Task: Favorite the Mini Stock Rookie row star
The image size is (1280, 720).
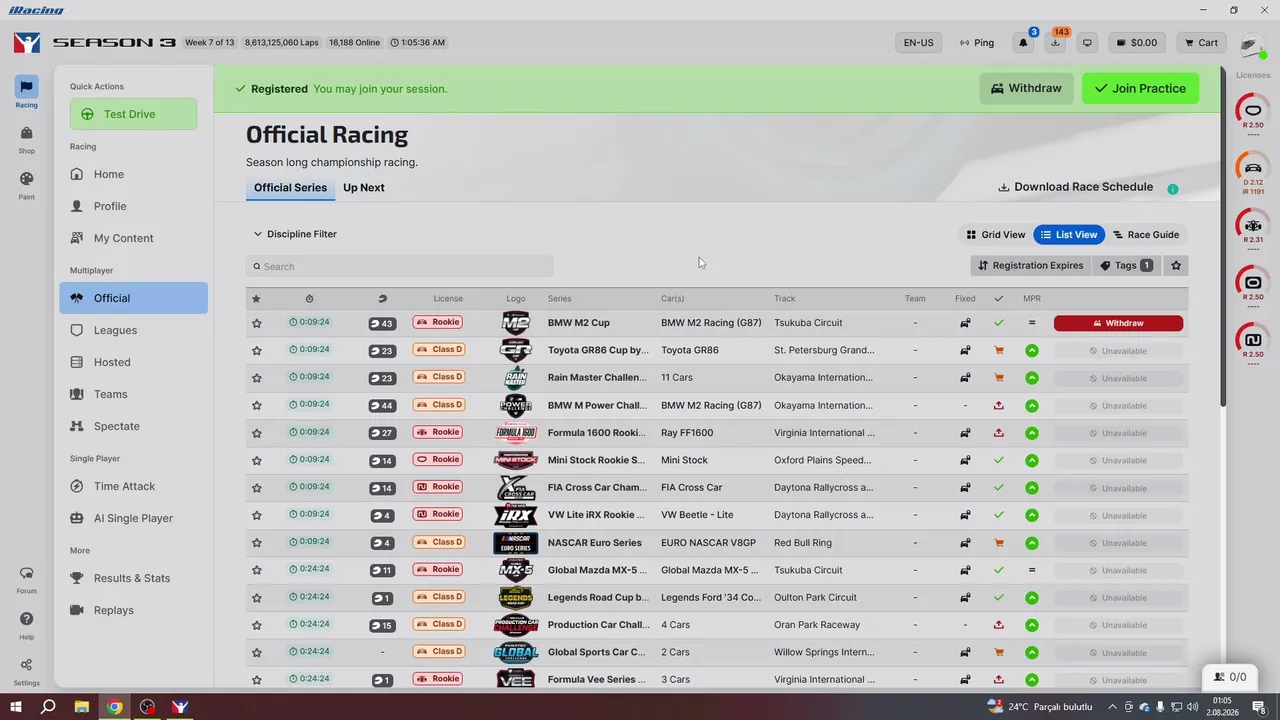Action: [x=257, y=460]
